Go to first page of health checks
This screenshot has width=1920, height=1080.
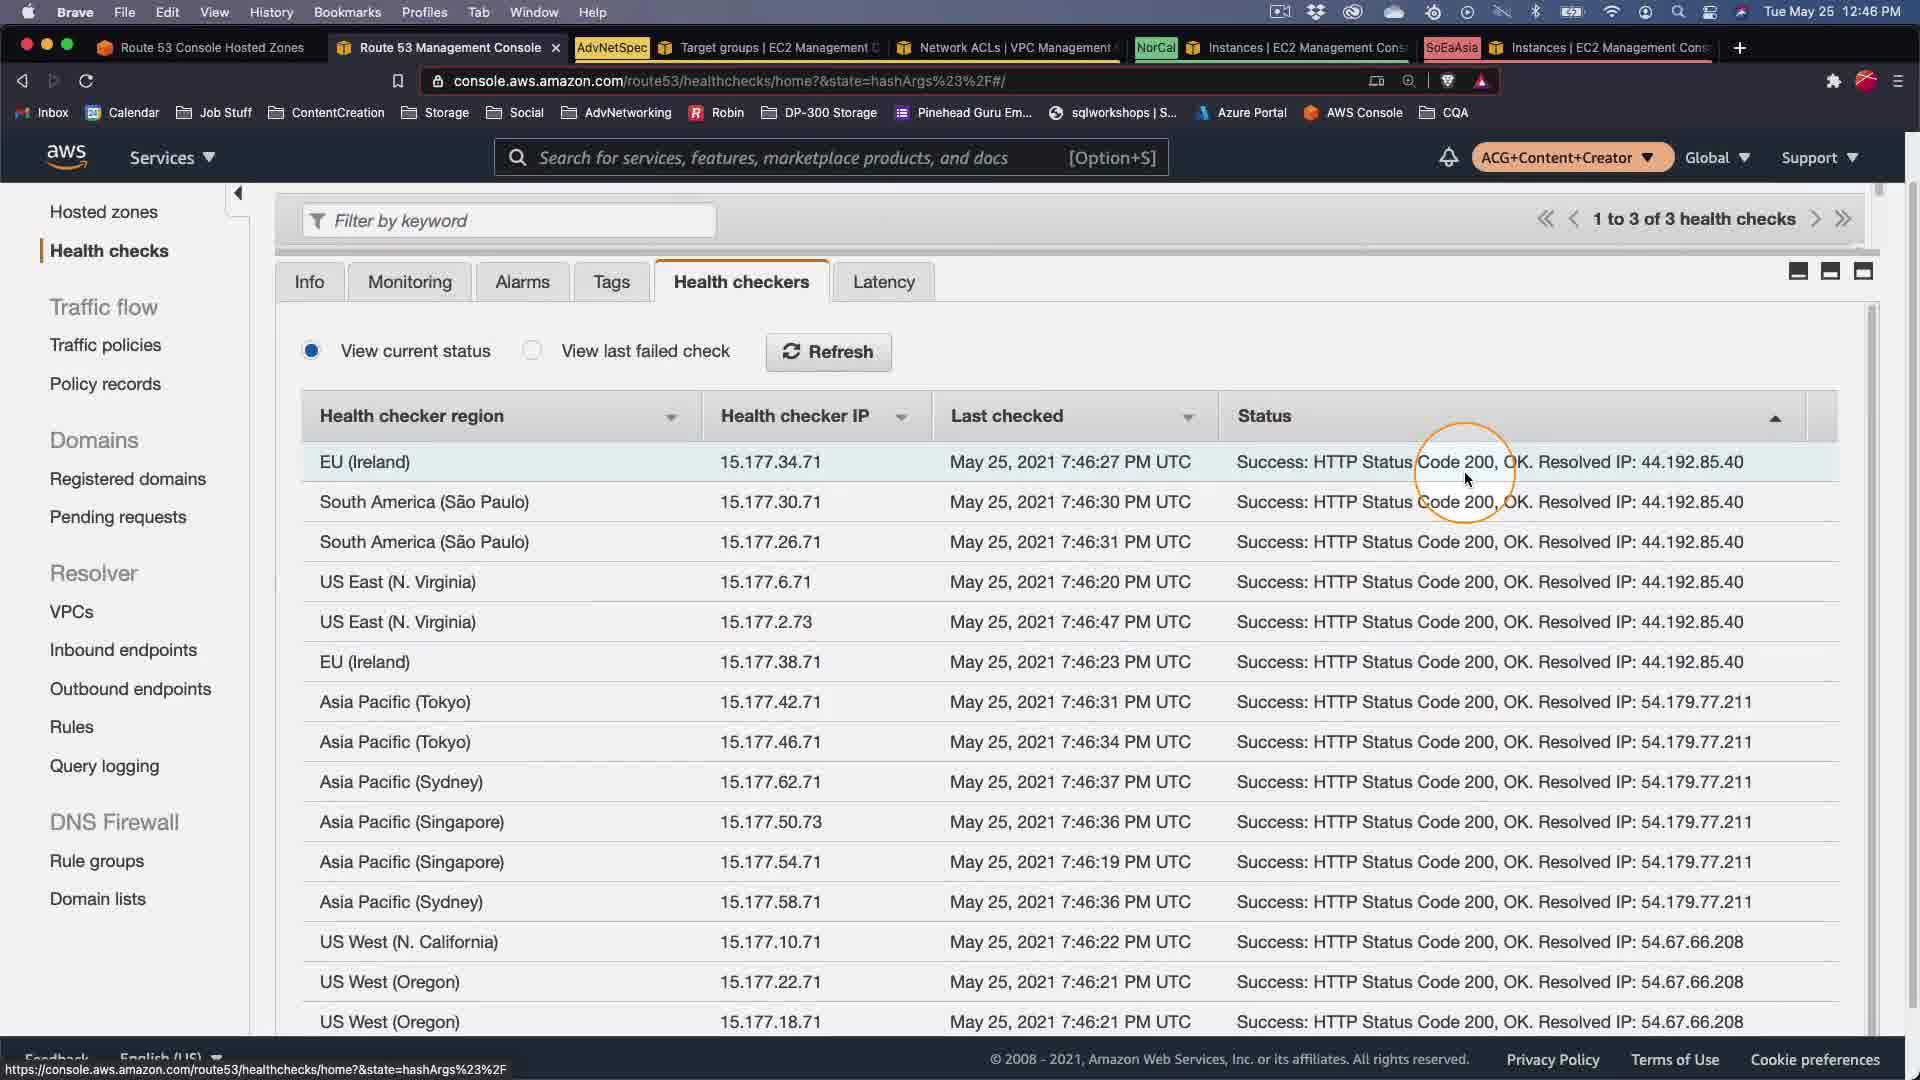coord(1545,219)
